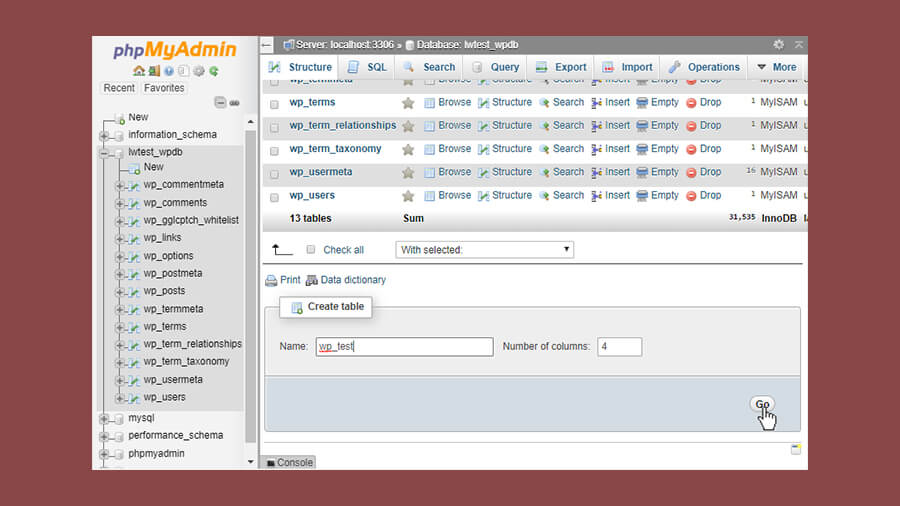900x506 pixels.
Task: Switch to Recent tables list
Action: tap(119, 88)
